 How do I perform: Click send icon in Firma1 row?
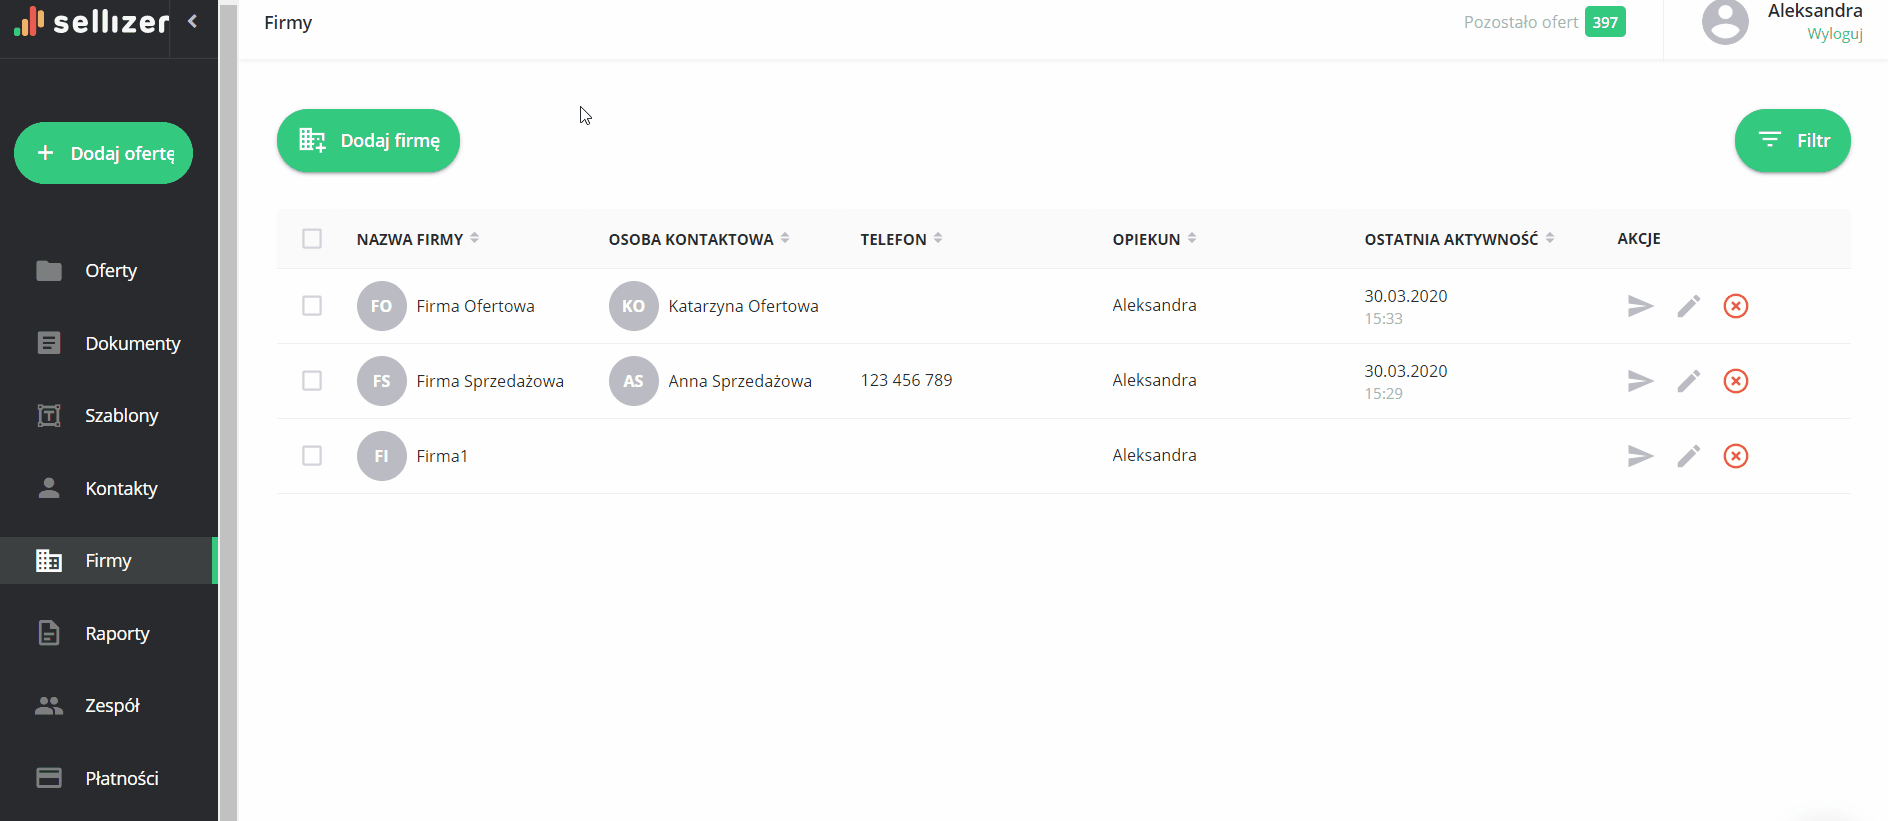[x=1640, y=456]
